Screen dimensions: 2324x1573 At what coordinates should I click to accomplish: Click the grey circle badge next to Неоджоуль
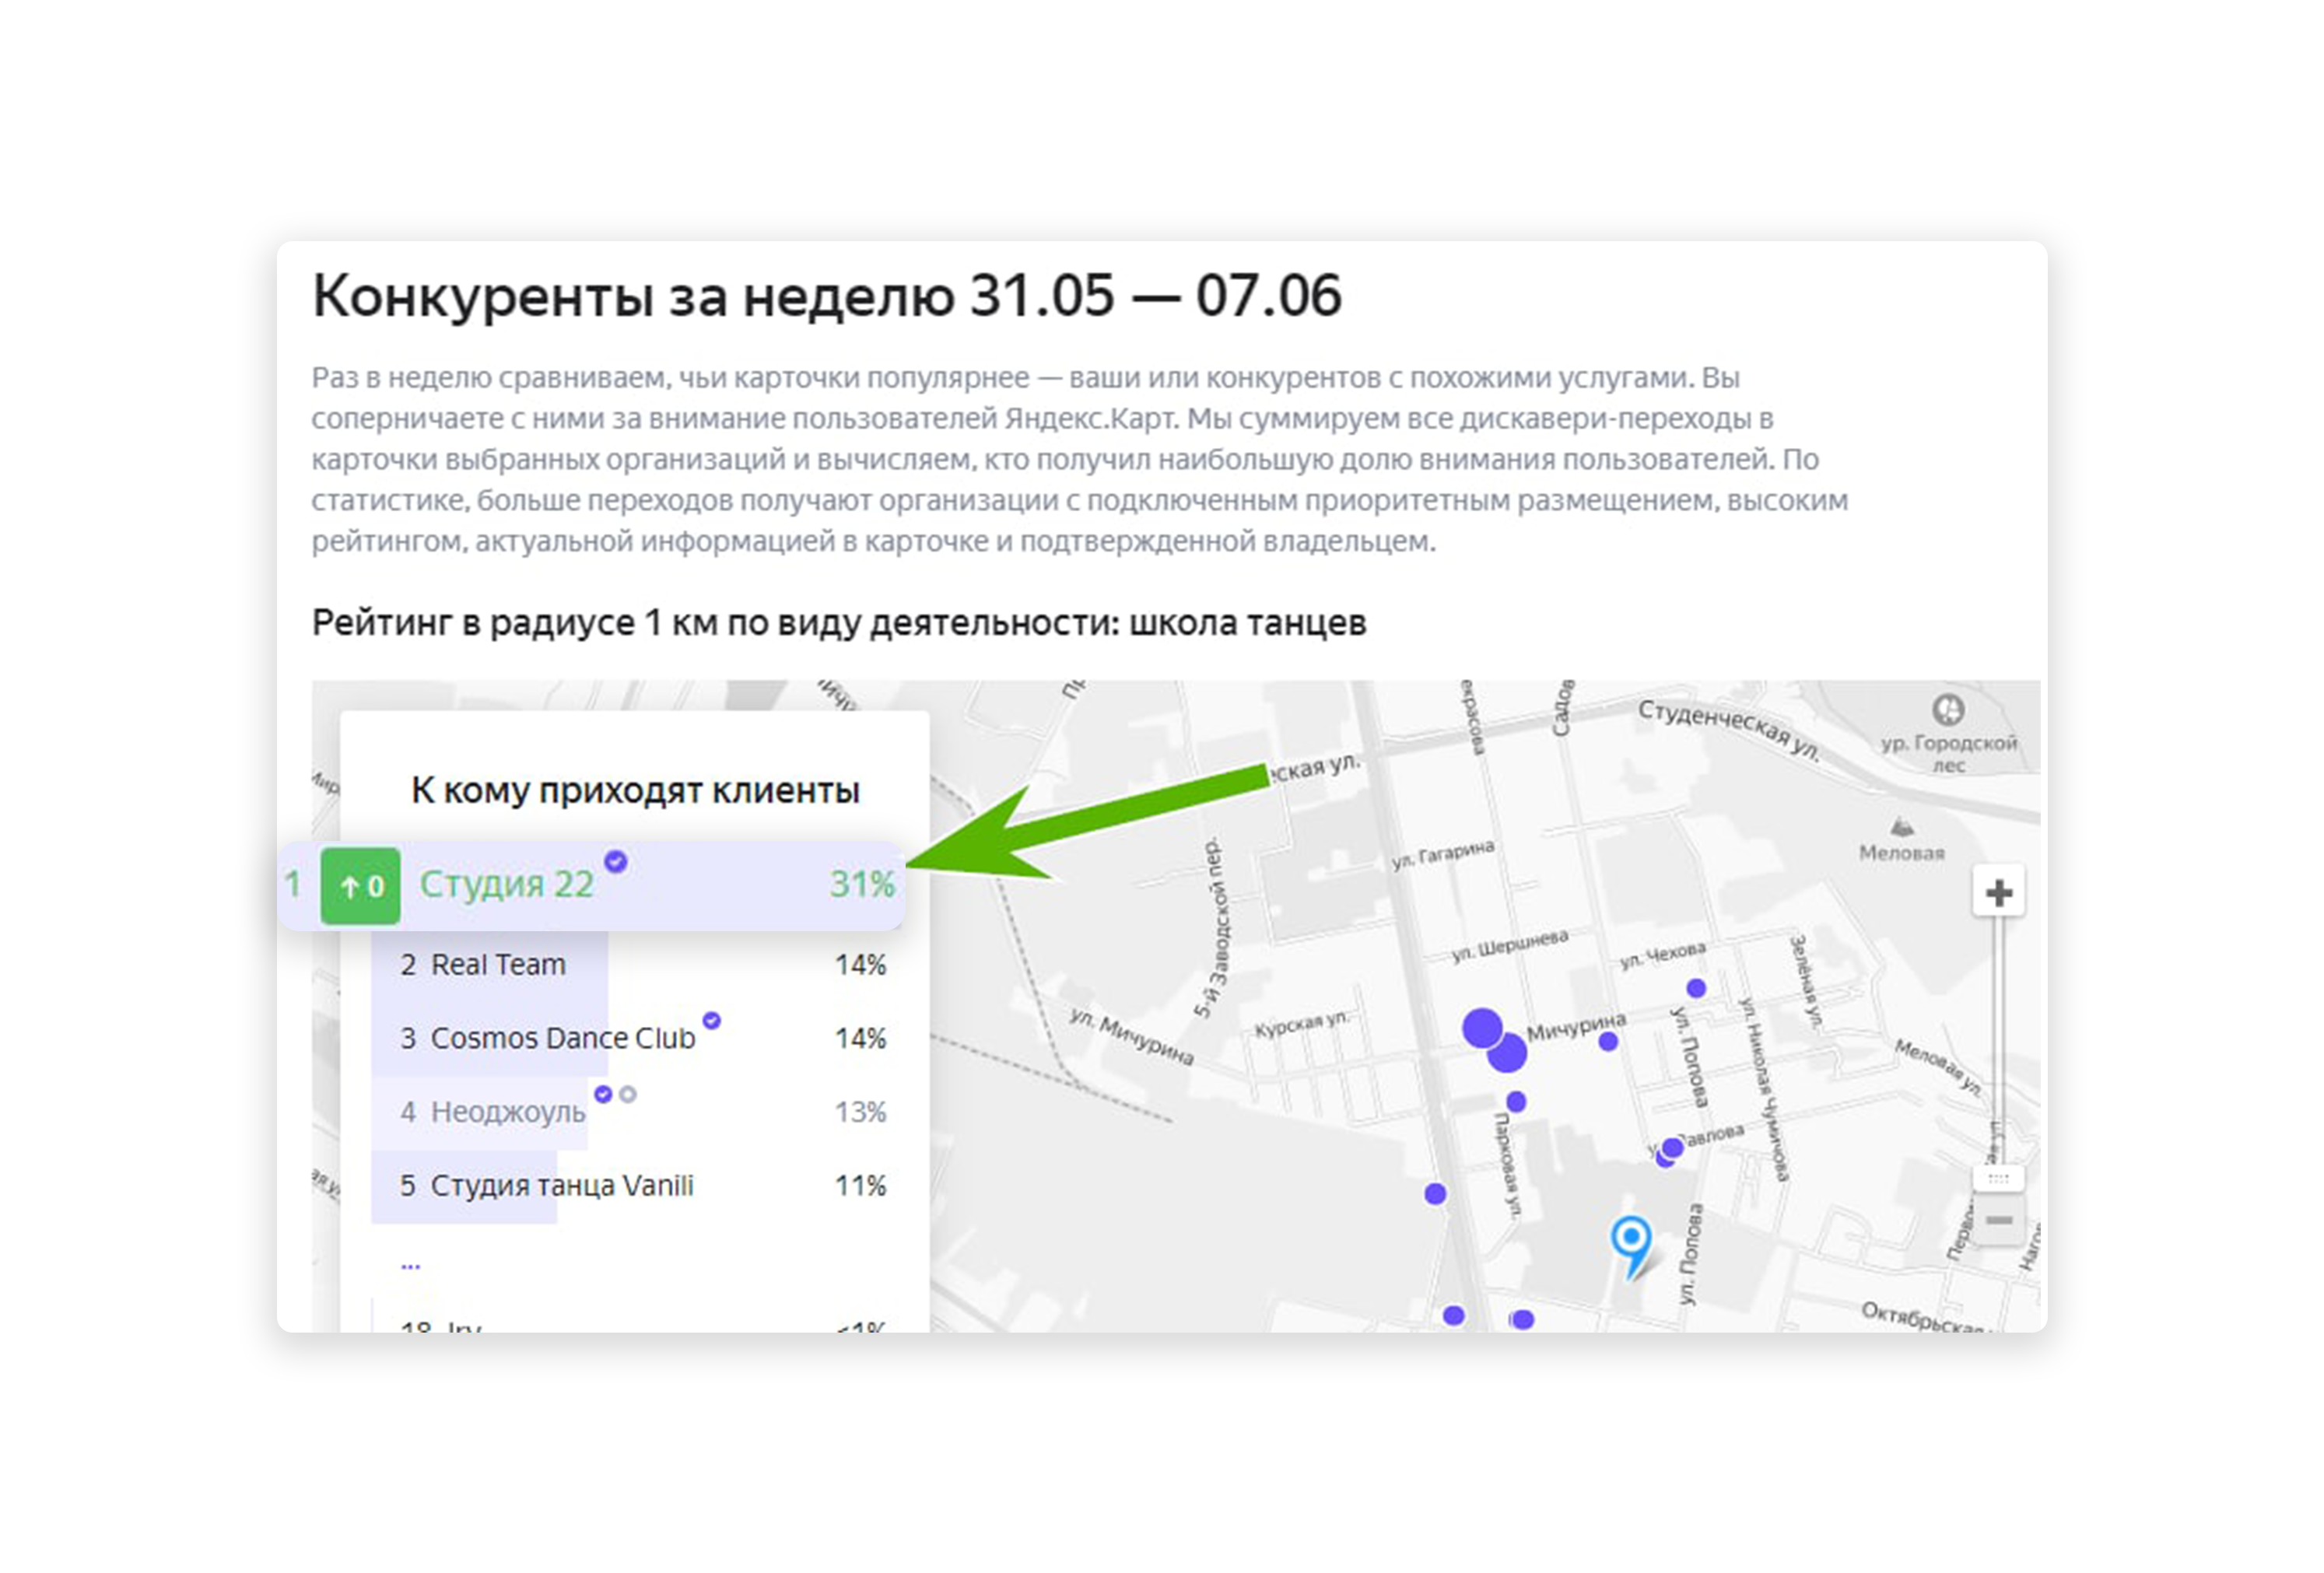[628, 1094]
